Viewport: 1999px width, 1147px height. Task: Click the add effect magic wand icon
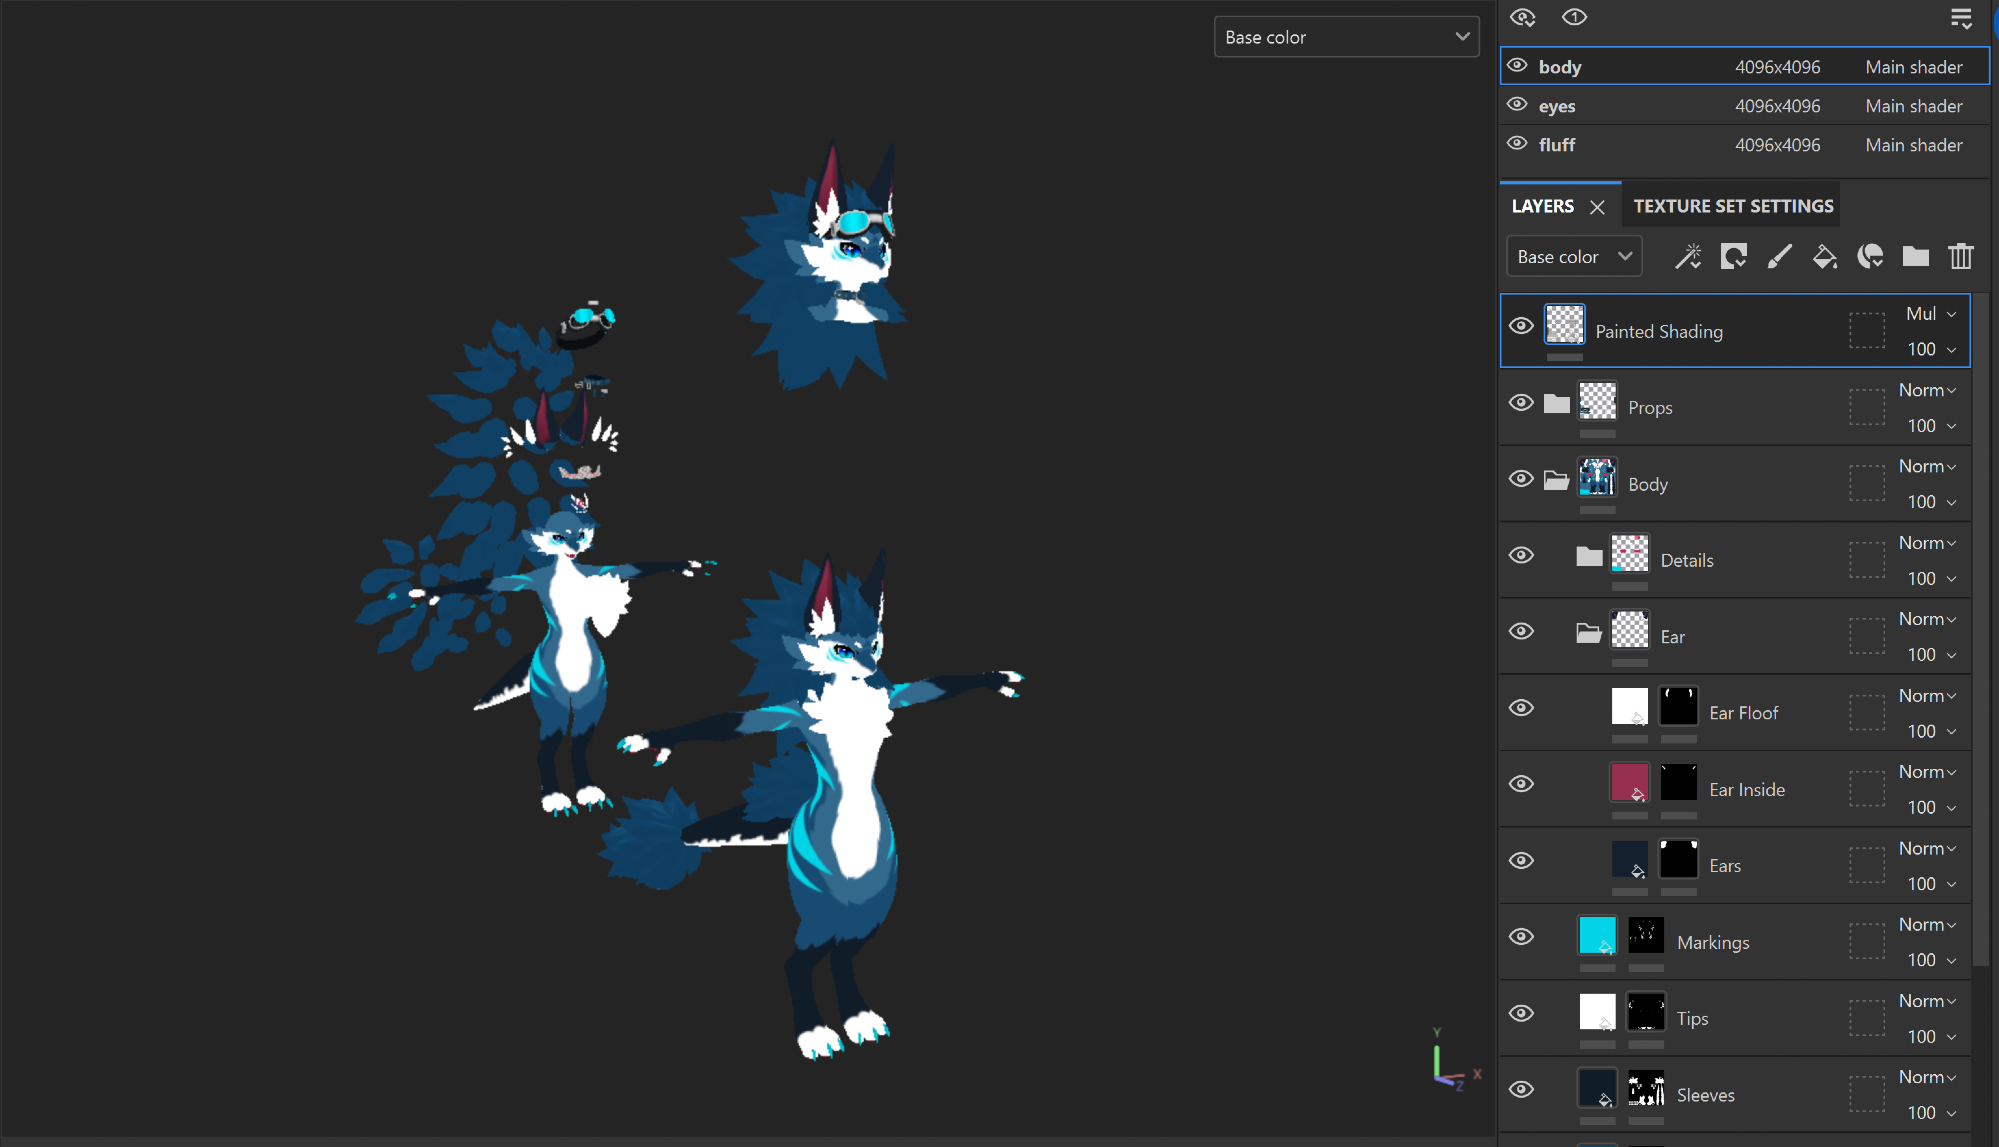point(1688,257)
